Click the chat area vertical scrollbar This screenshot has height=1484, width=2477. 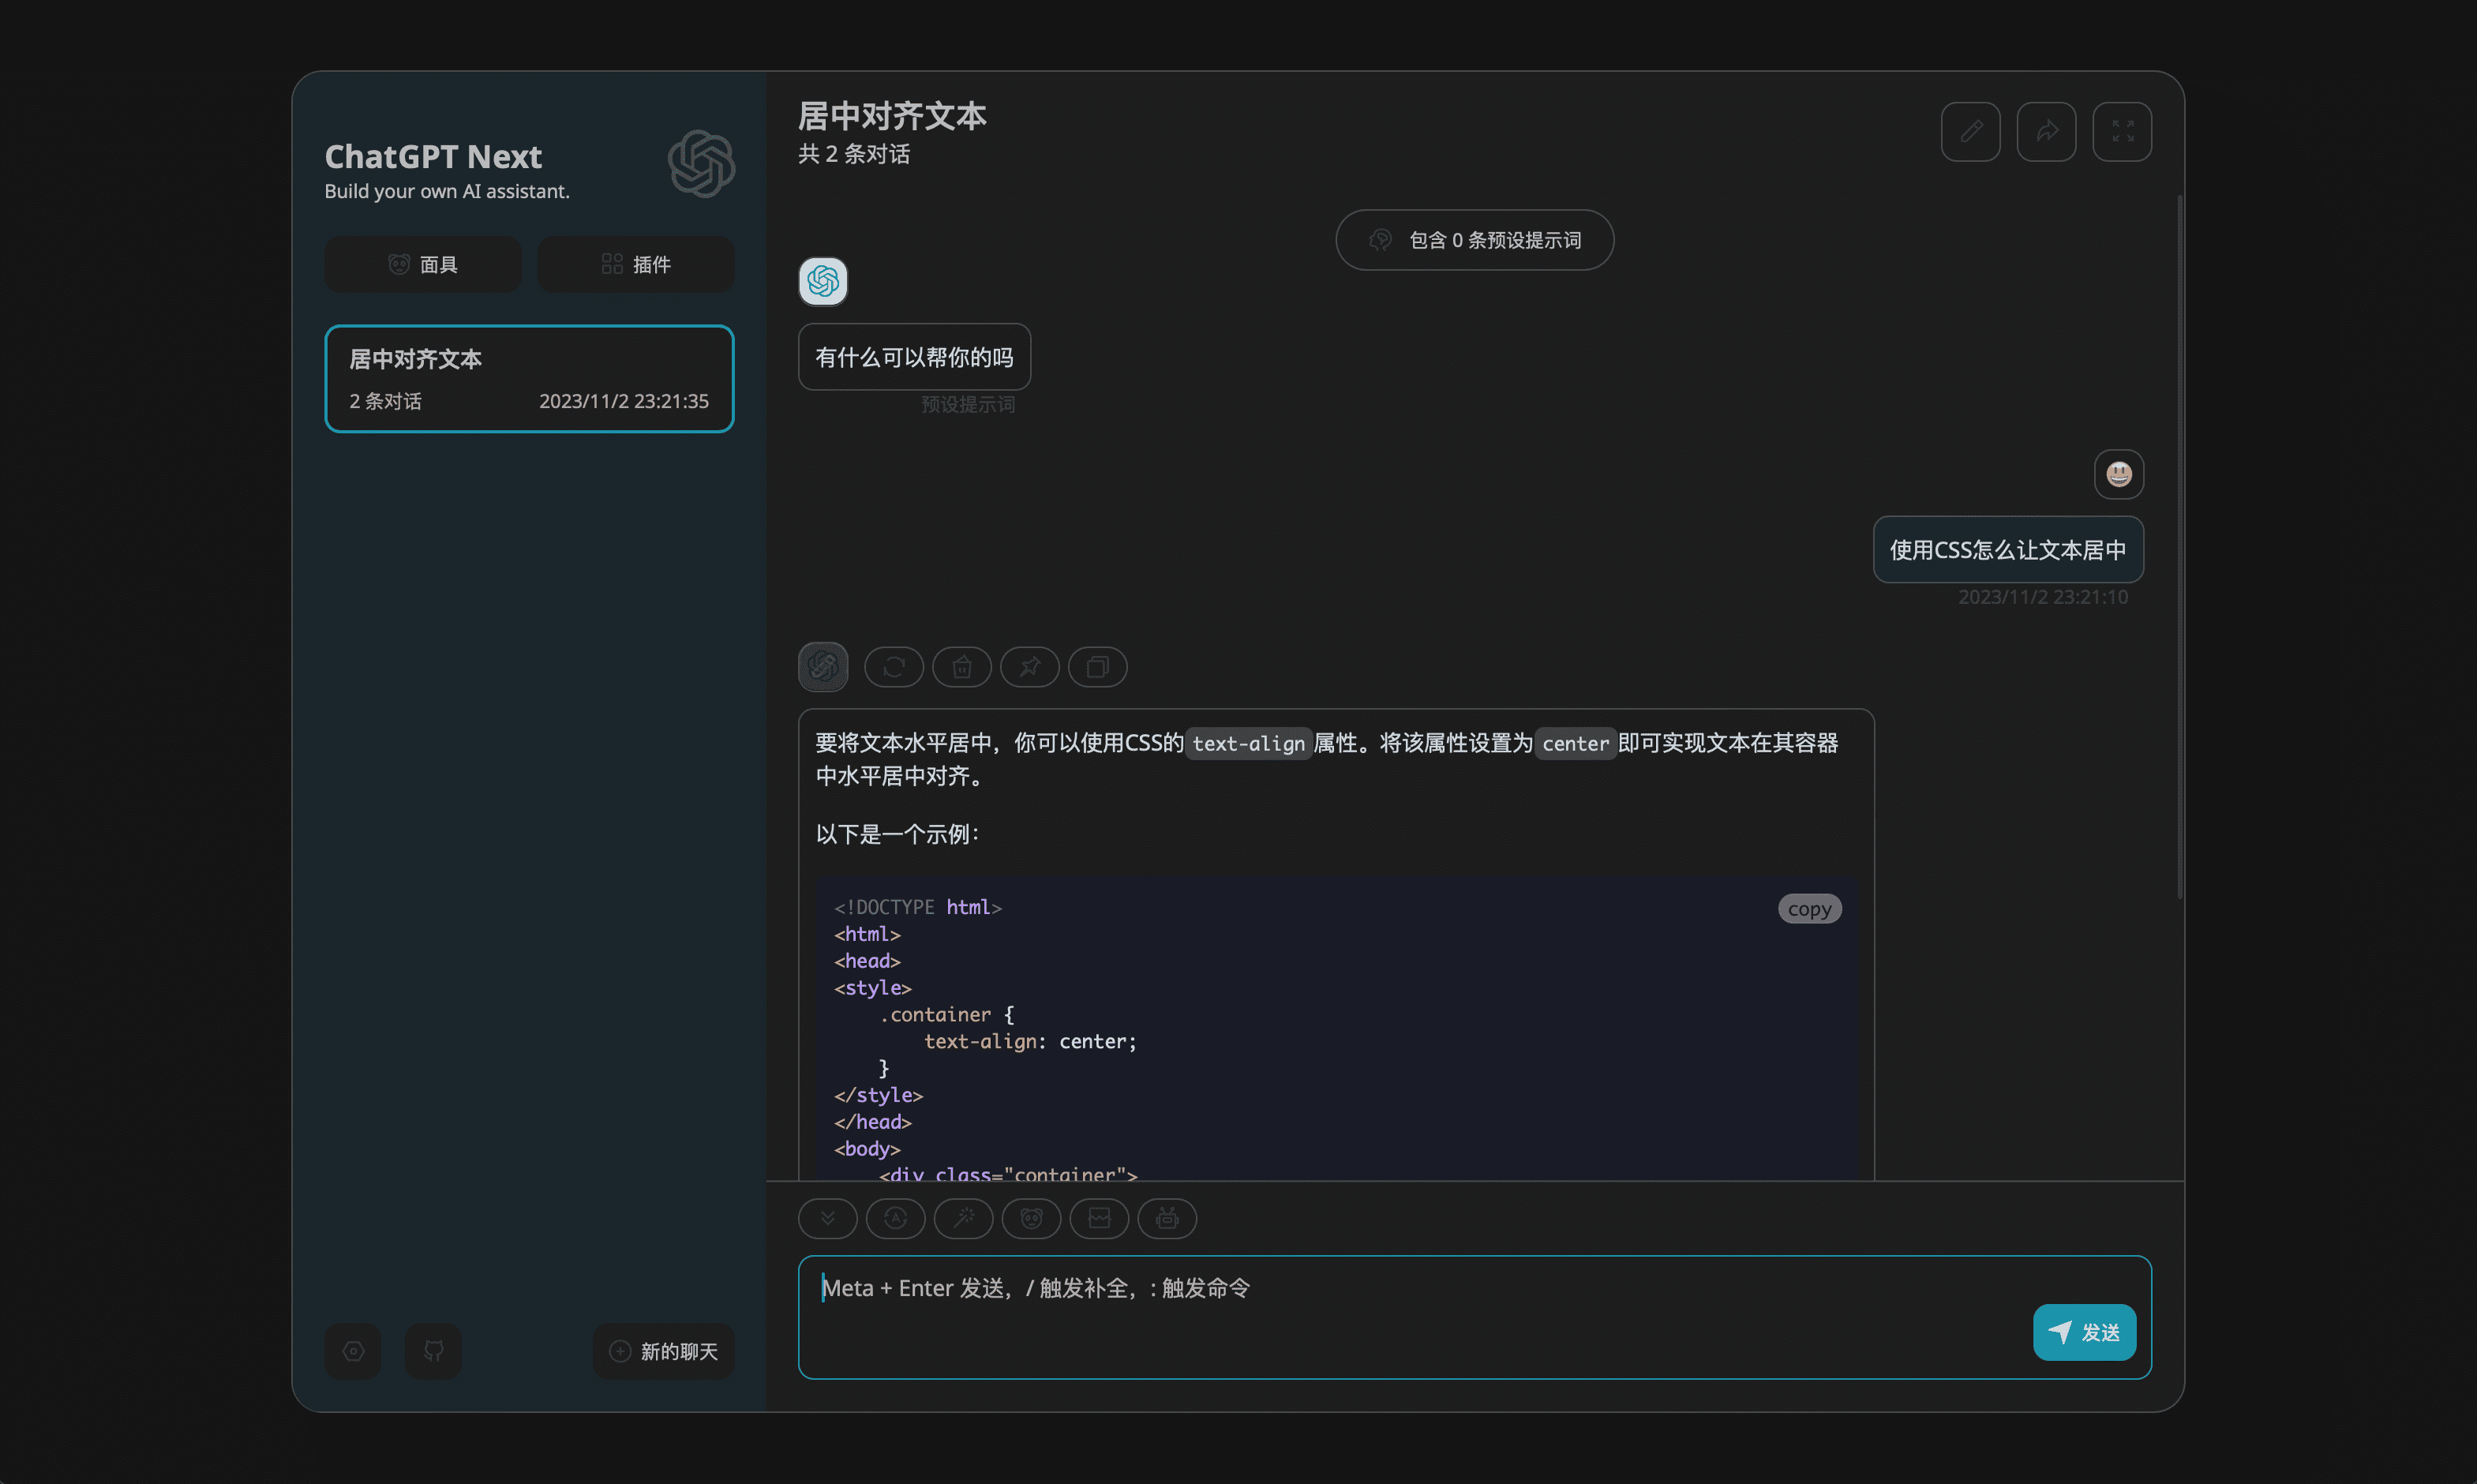point(2179,548)
